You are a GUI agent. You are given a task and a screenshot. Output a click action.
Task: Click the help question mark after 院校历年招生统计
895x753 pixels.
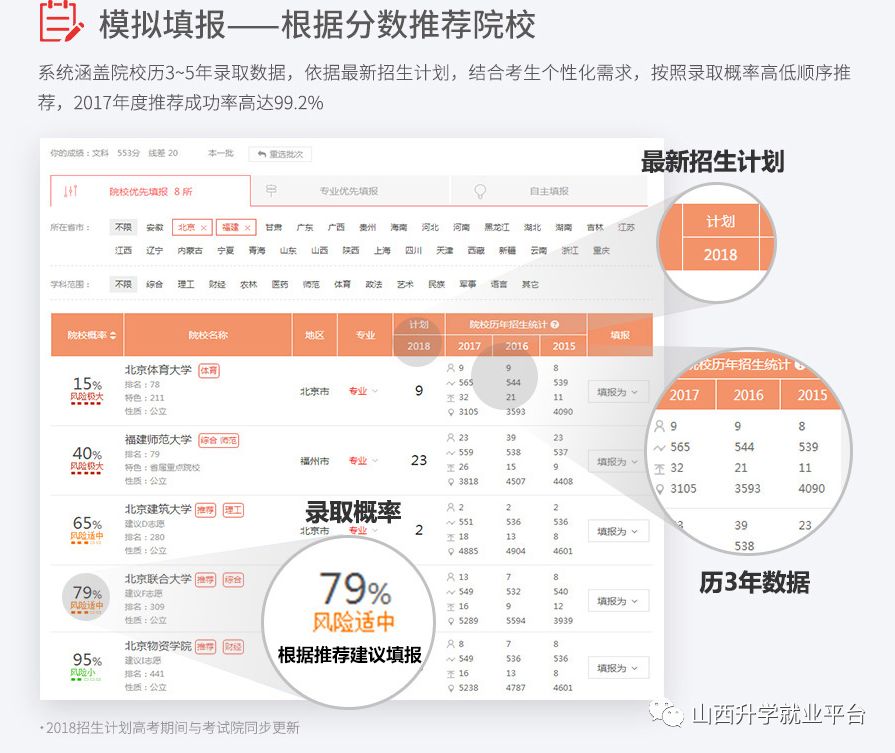click(x=555, y=324)
